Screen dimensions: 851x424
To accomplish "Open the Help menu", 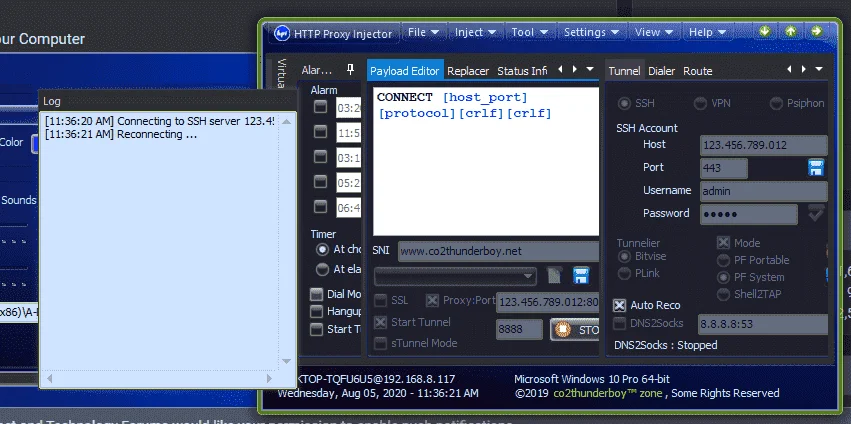I will pos(707,33).
